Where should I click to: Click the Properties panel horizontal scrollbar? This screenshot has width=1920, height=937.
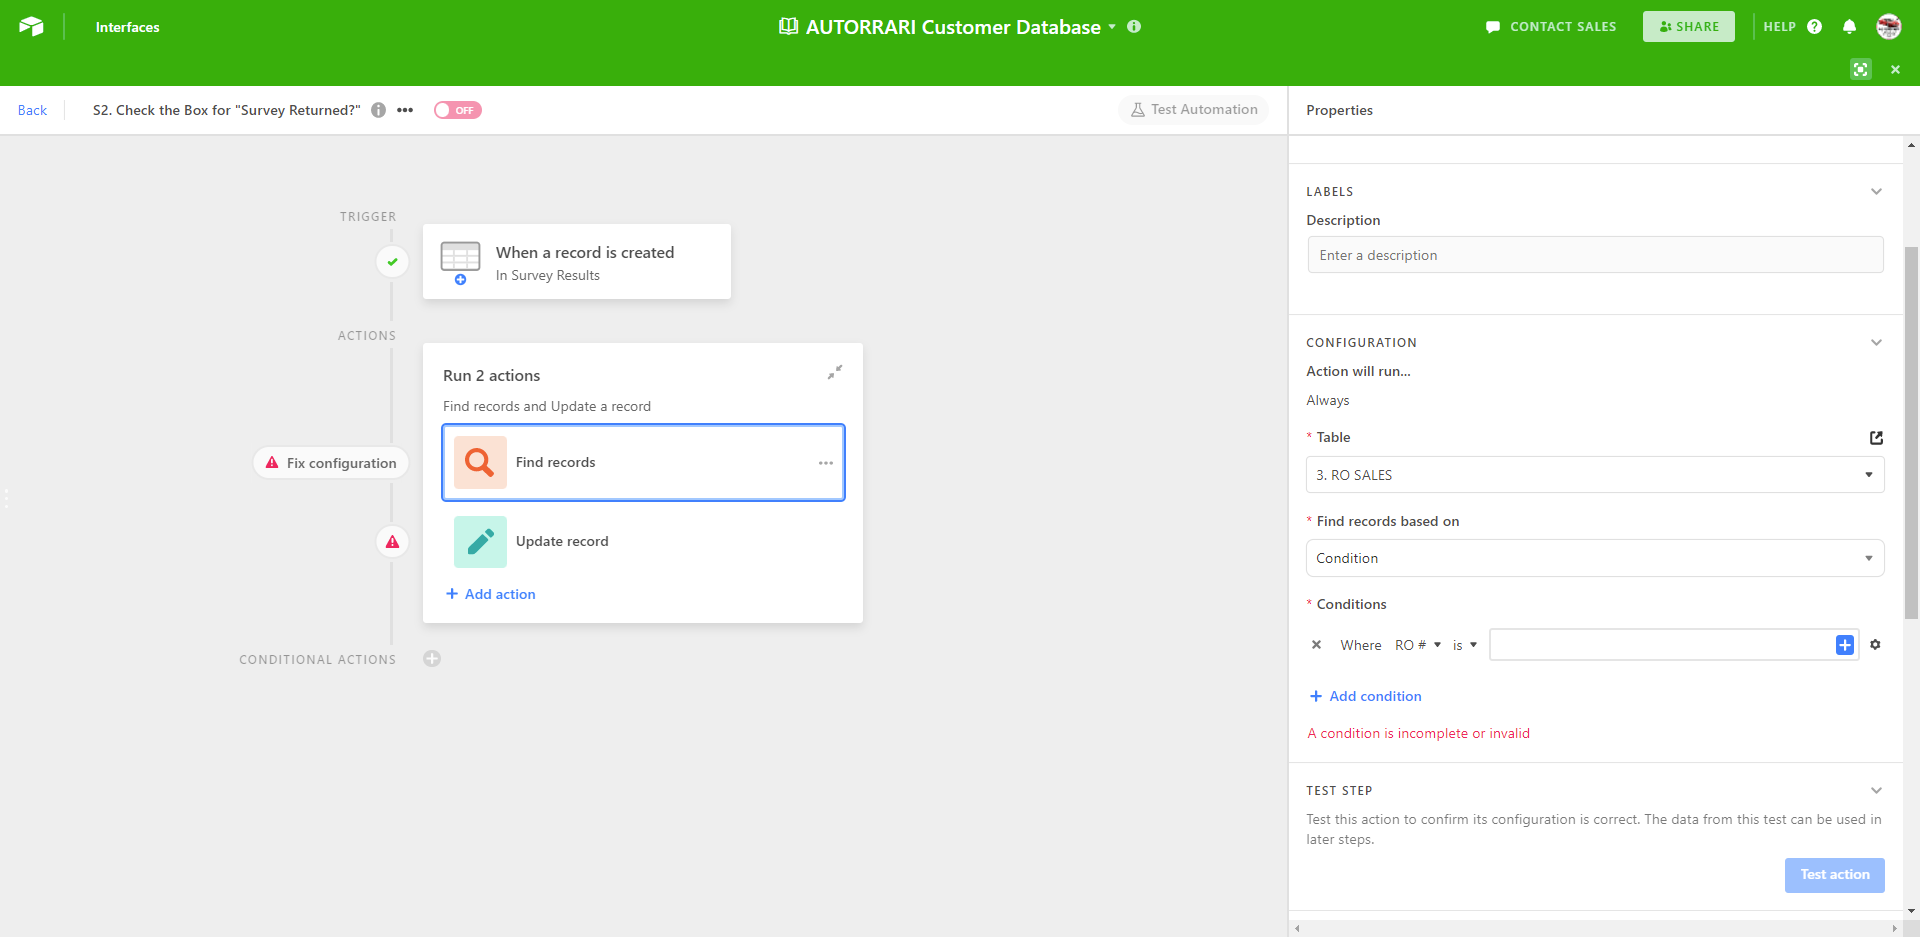pyautogui.click(x=1595, y=928)
